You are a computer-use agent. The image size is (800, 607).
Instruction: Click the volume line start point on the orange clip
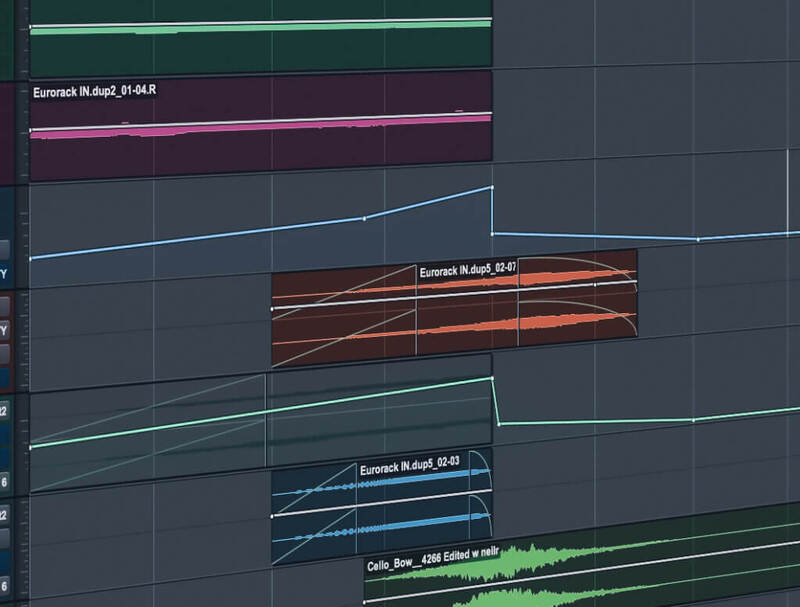[272, 309]
